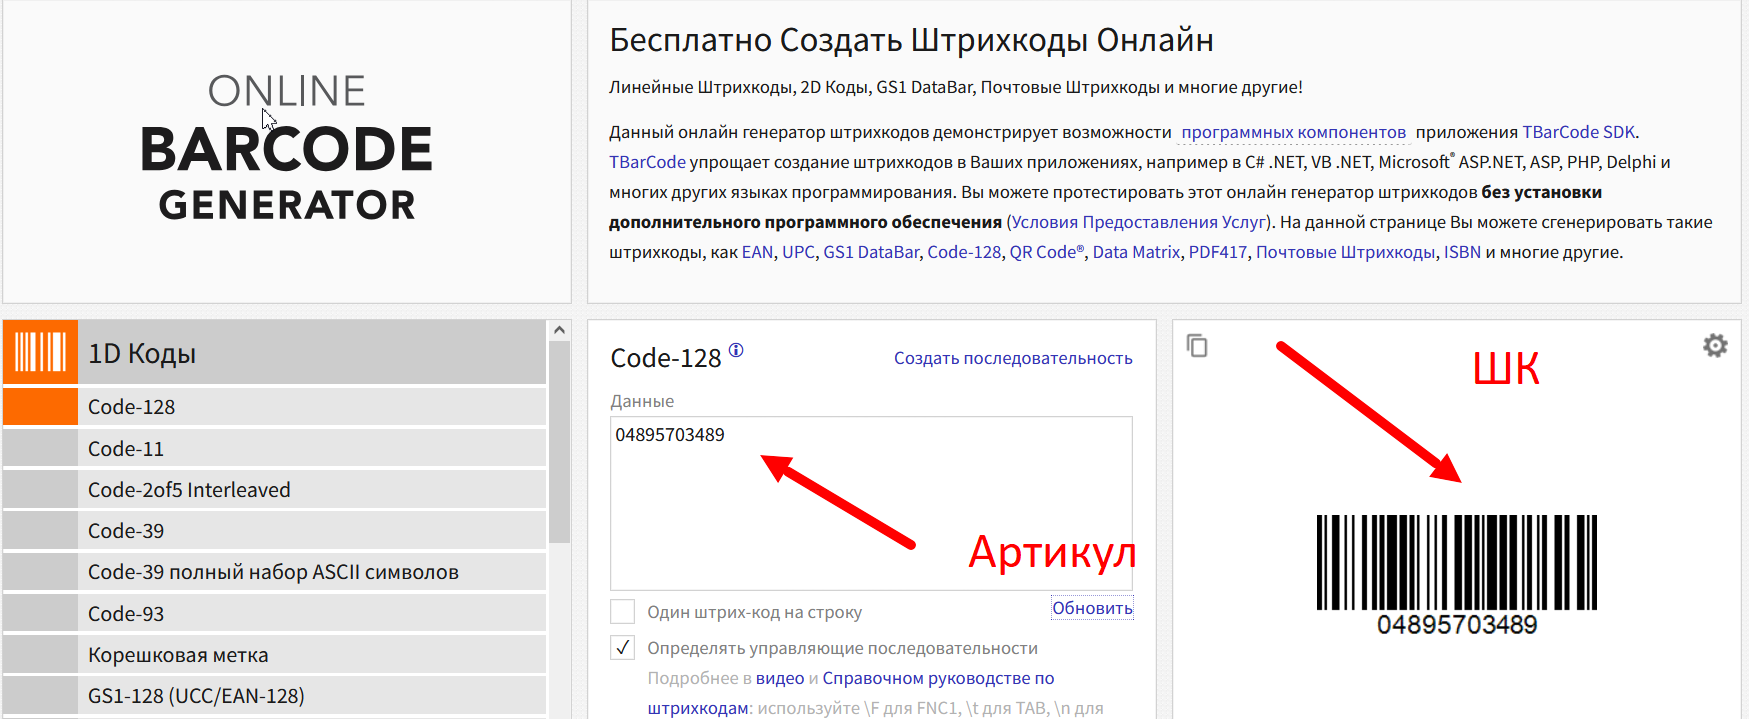Choose Code-39 in the list

click(x=126, y=531)
